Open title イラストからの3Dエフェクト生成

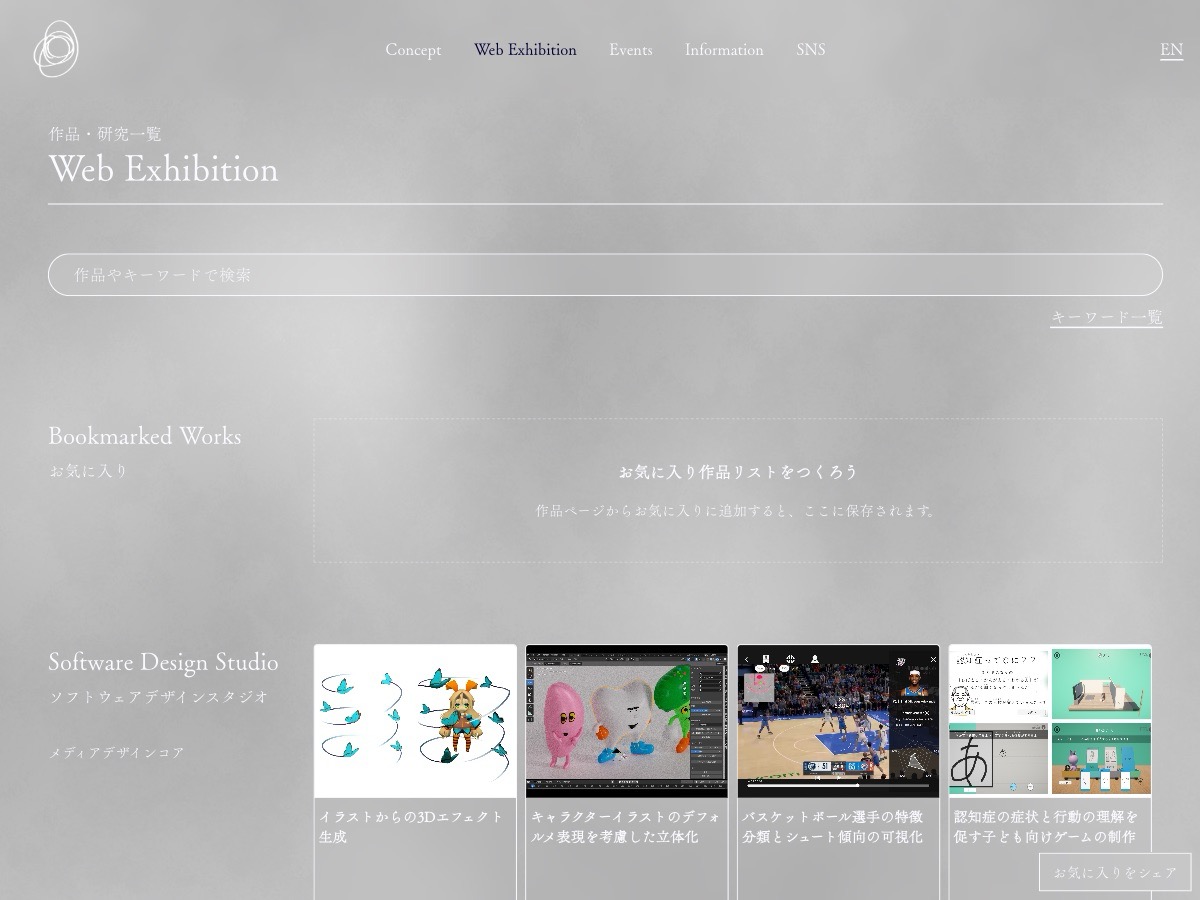tap(412, 827)
